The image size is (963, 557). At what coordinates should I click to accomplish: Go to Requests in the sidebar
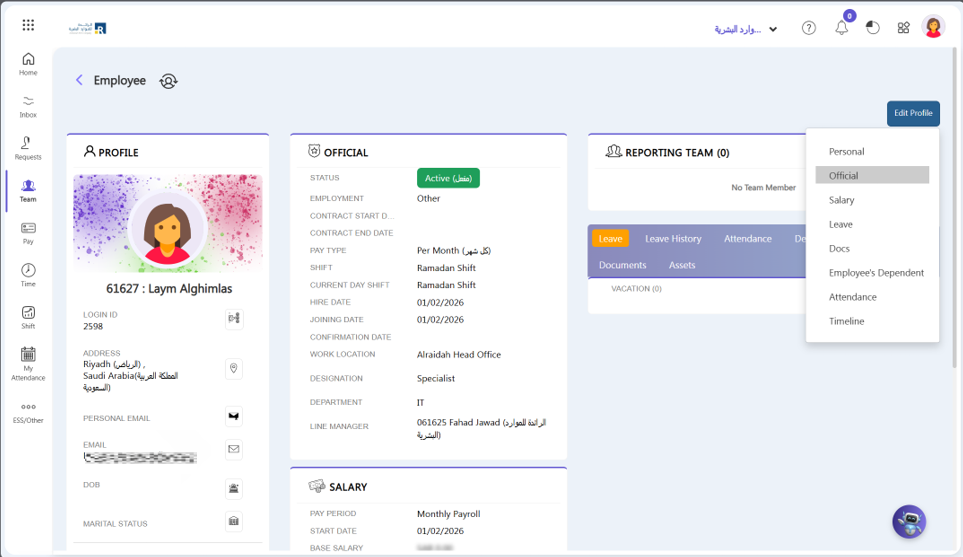click(x=28, y=148)
